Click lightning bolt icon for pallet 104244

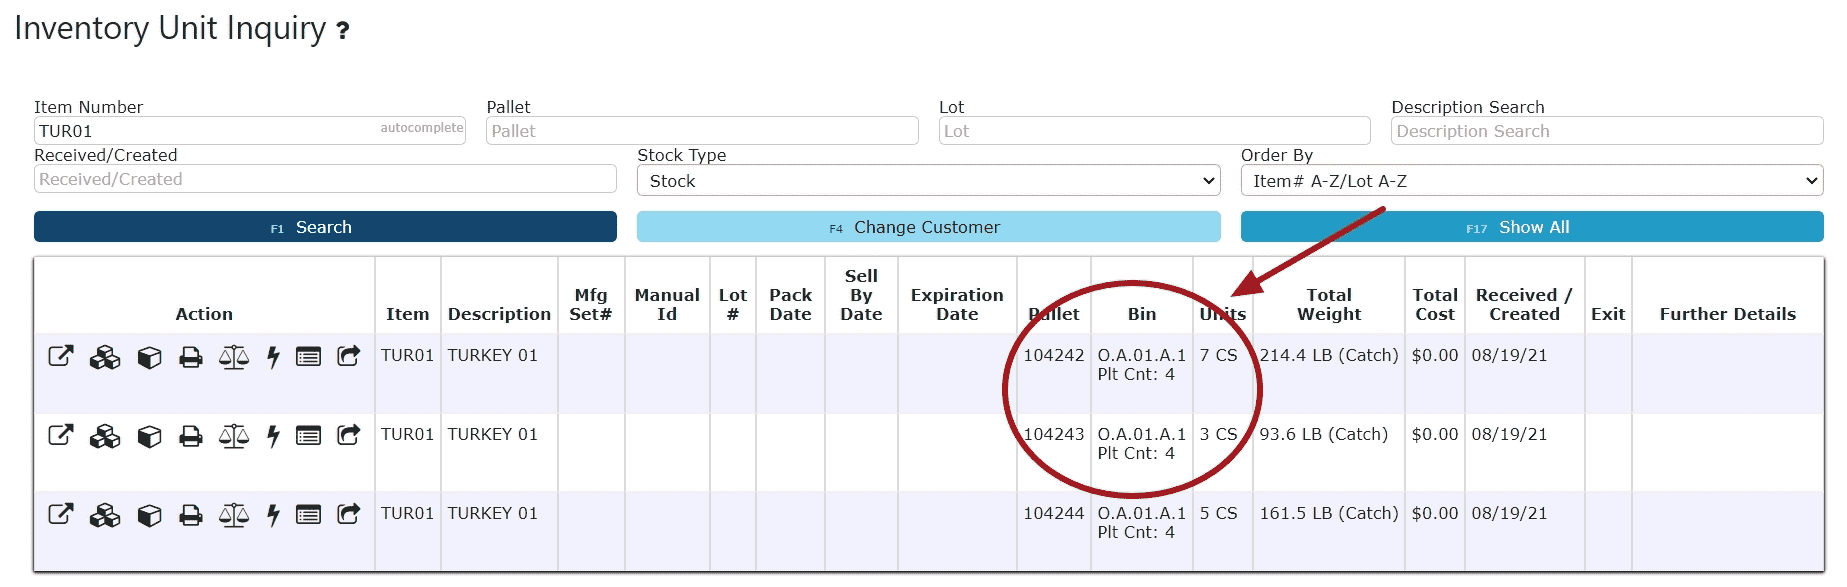[273, 515]
